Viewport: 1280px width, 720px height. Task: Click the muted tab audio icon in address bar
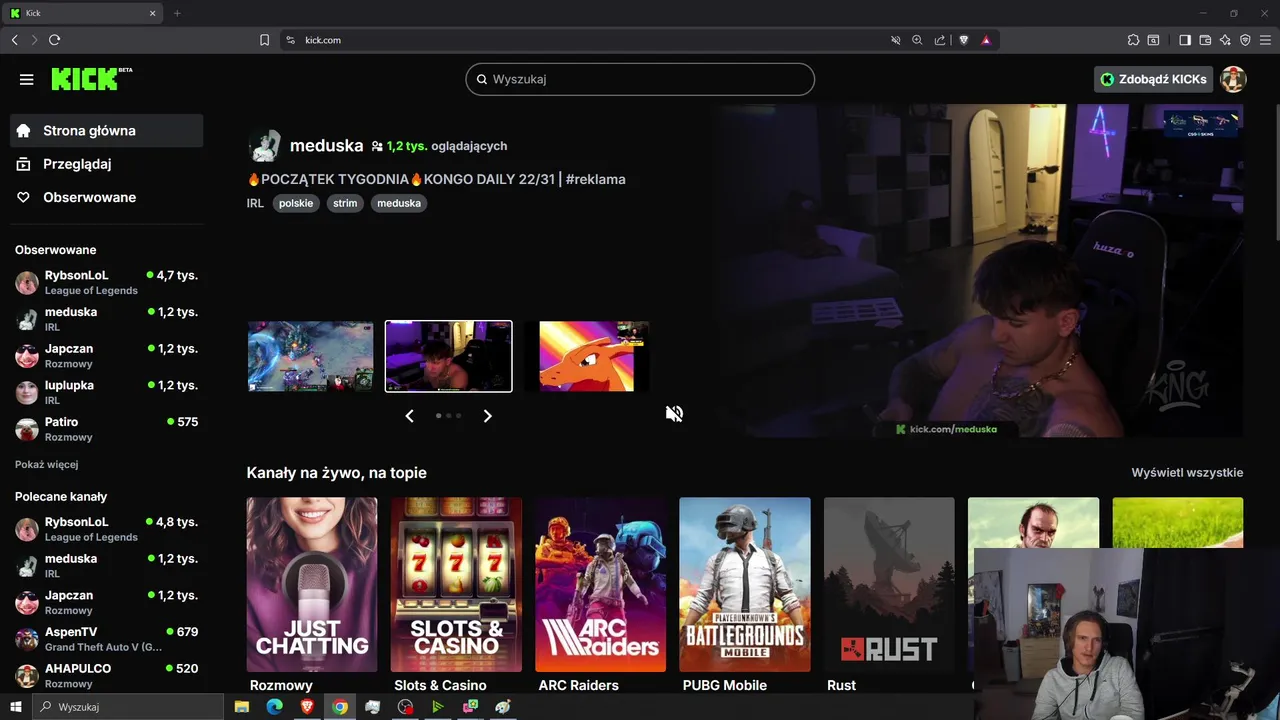click(896, 40)
